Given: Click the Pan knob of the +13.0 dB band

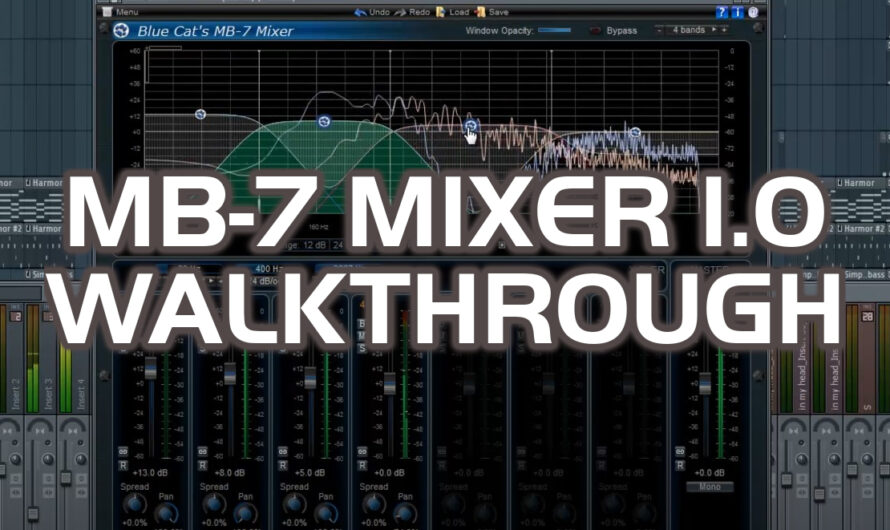Looking at the screenshot, I should [166, 514].
